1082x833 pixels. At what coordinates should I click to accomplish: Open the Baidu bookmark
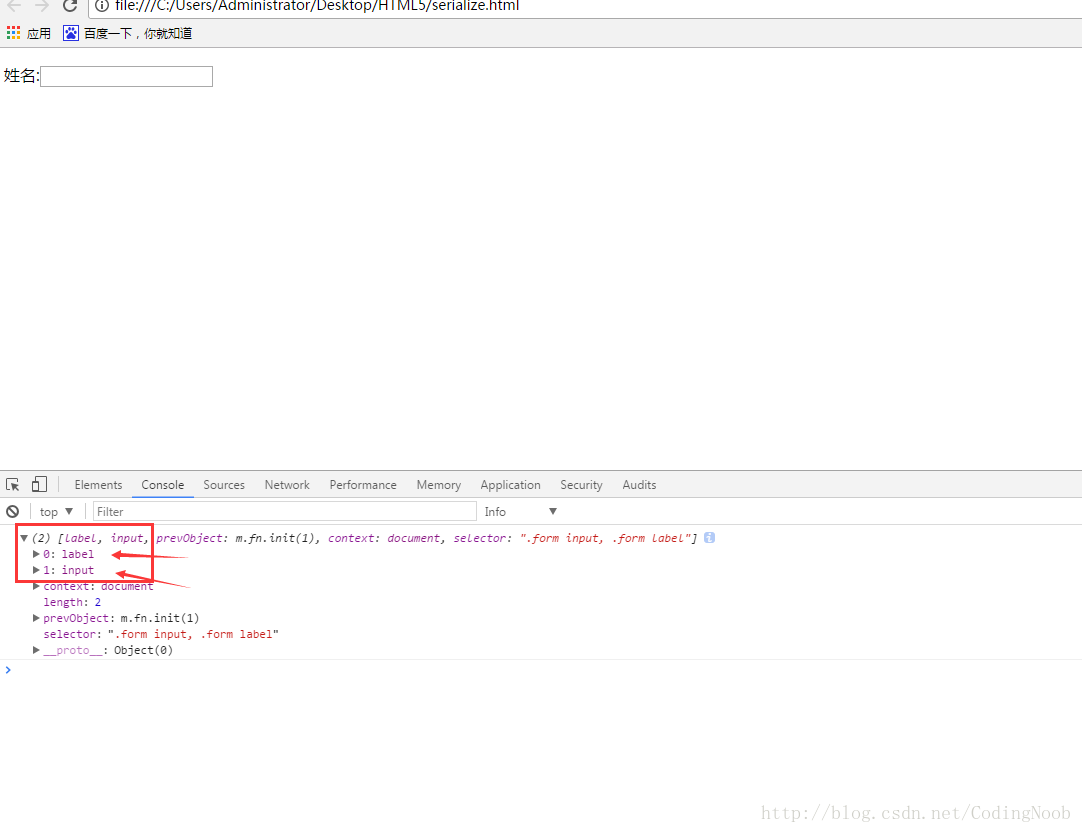[x=128, y=33]
